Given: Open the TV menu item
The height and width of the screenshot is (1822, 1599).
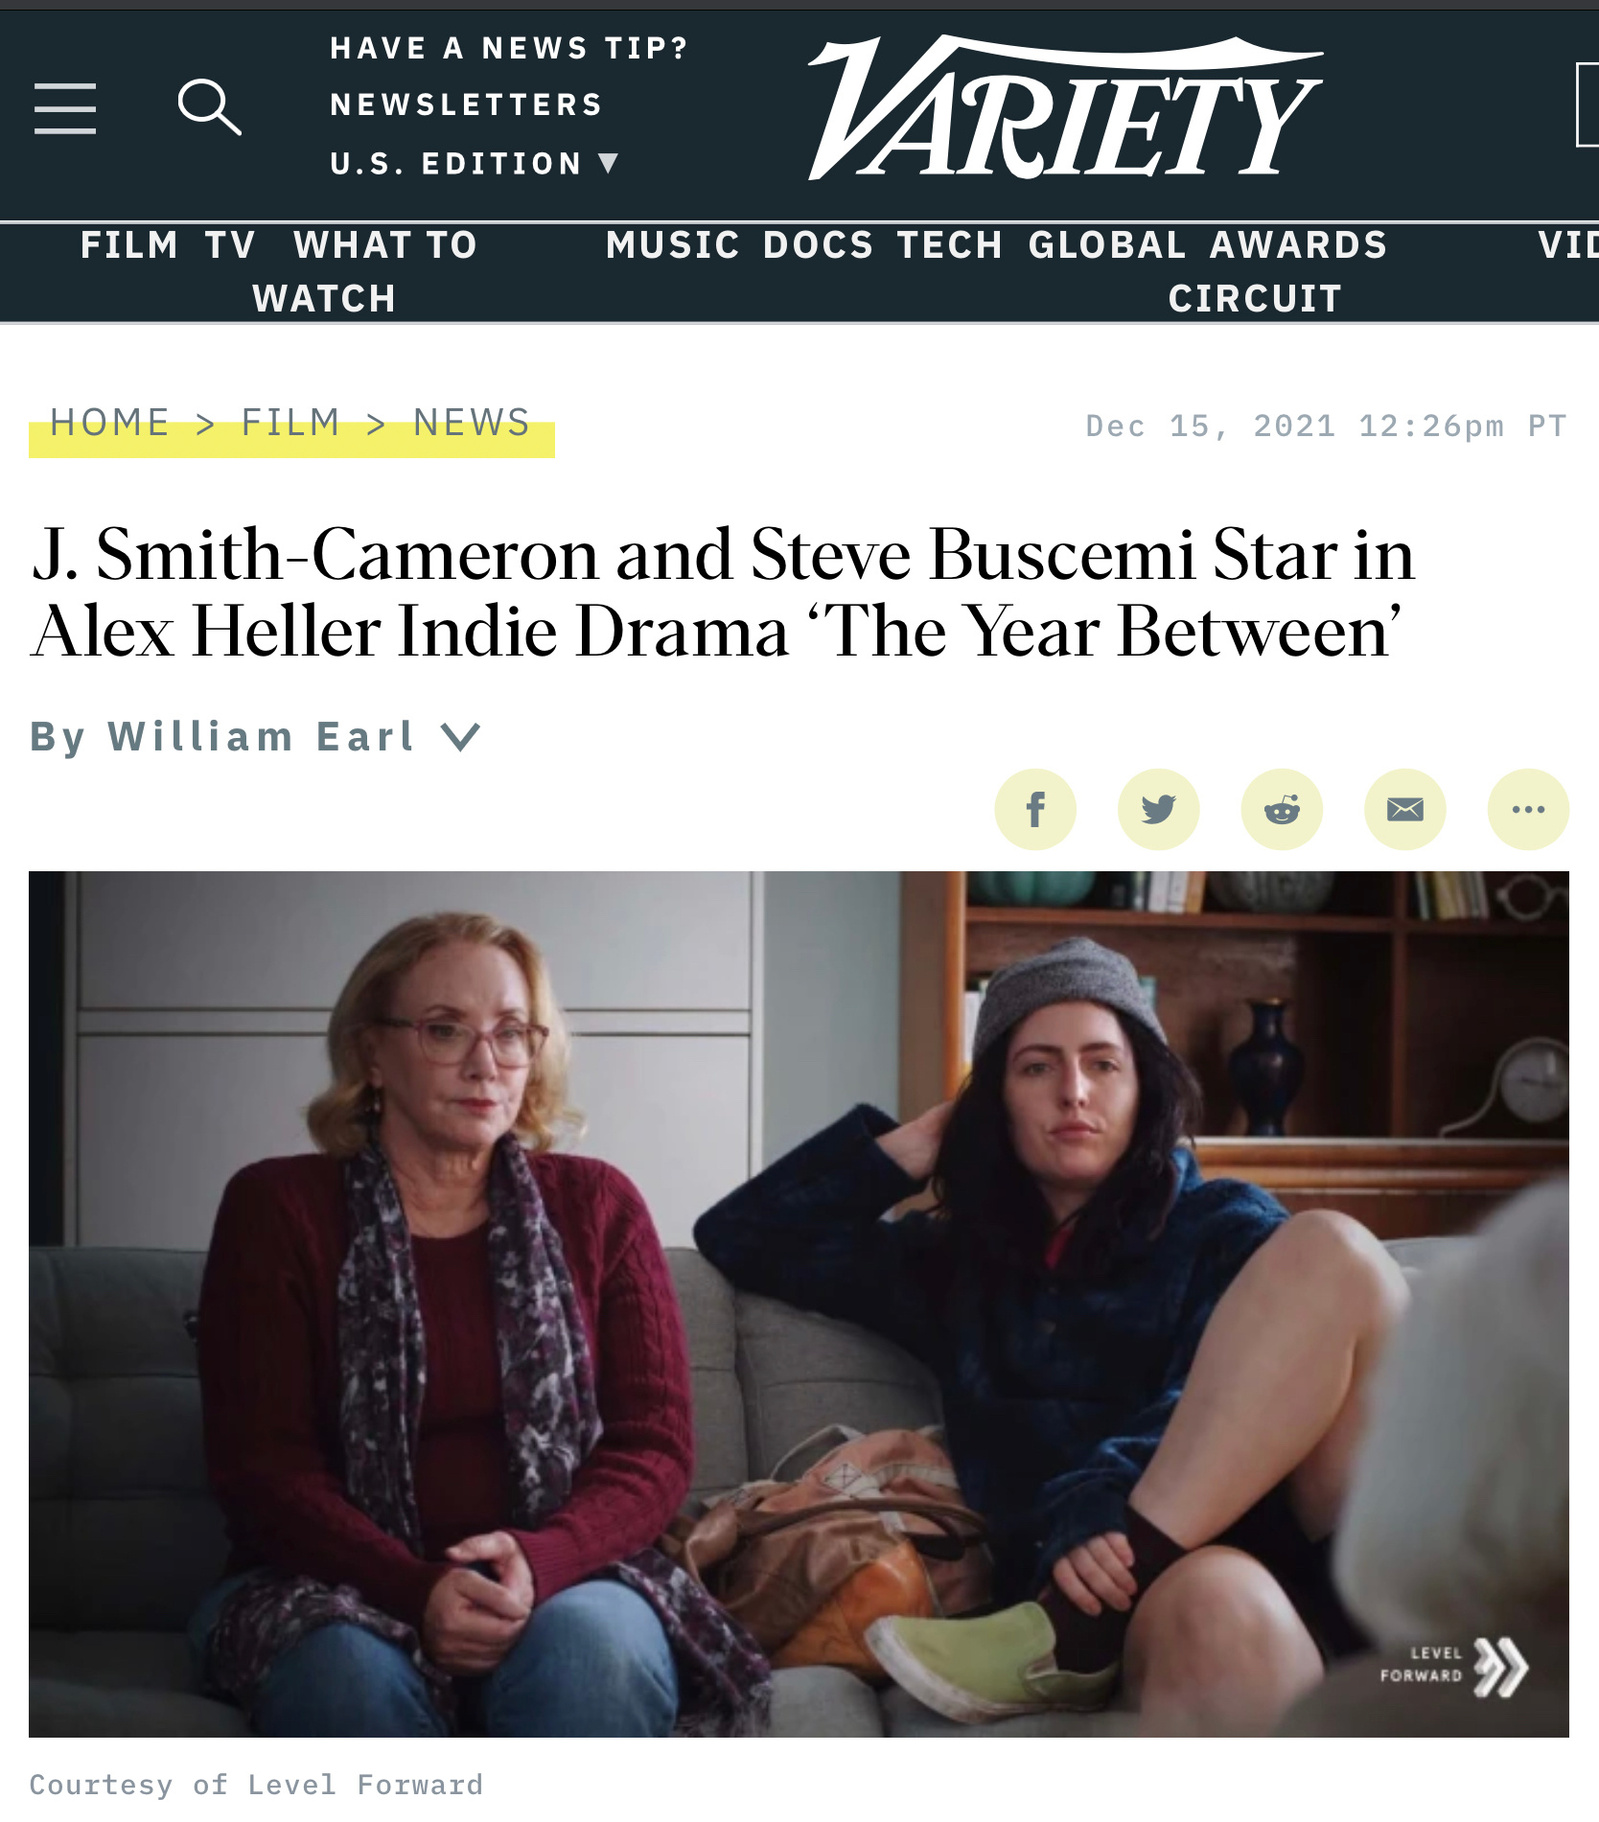Looking at the screenshot, I should pyautogui.click(x=230, y=245).
